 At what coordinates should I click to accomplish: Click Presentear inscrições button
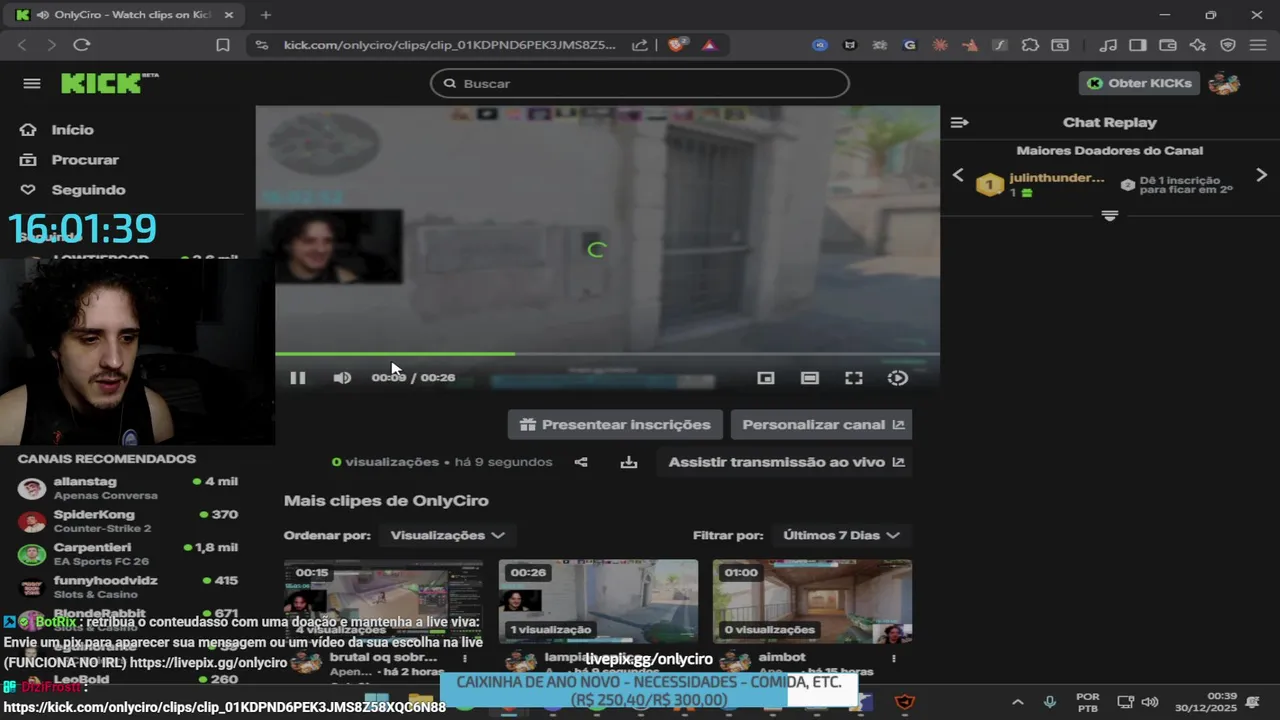click(615, 425)
